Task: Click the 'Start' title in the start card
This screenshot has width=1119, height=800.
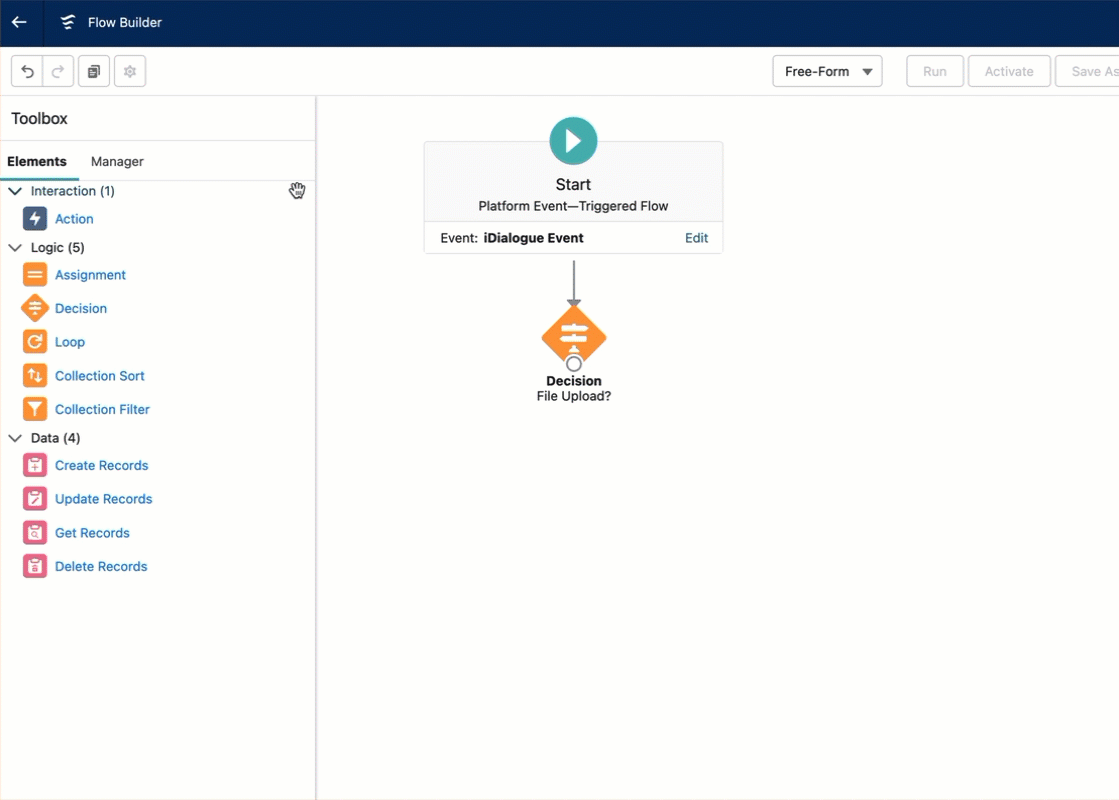Action: (573, 184)
